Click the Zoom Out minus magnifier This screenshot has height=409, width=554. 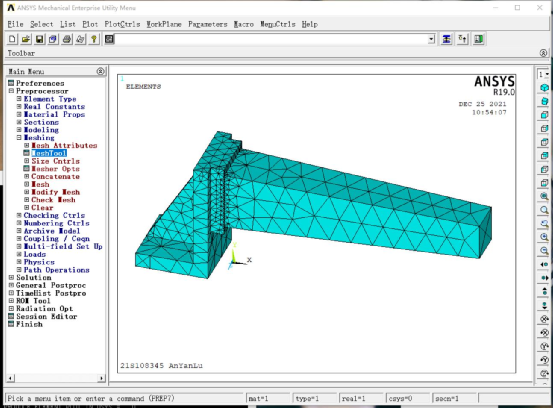[544, 250]
